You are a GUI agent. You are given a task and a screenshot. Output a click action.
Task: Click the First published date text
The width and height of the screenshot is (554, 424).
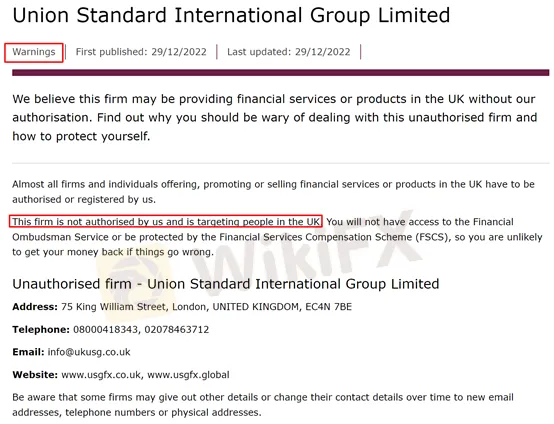tap(141, 52)
